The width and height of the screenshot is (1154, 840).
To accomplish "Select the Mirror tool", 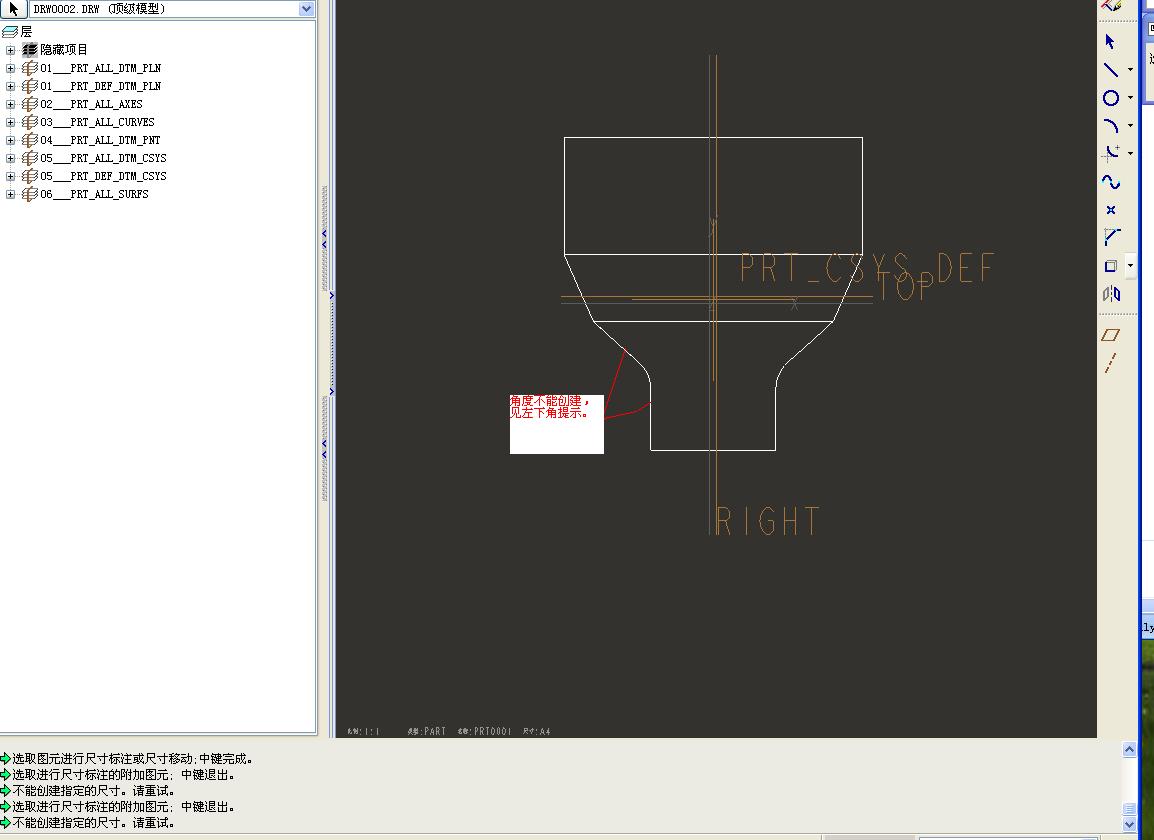I will [1111, 294].
